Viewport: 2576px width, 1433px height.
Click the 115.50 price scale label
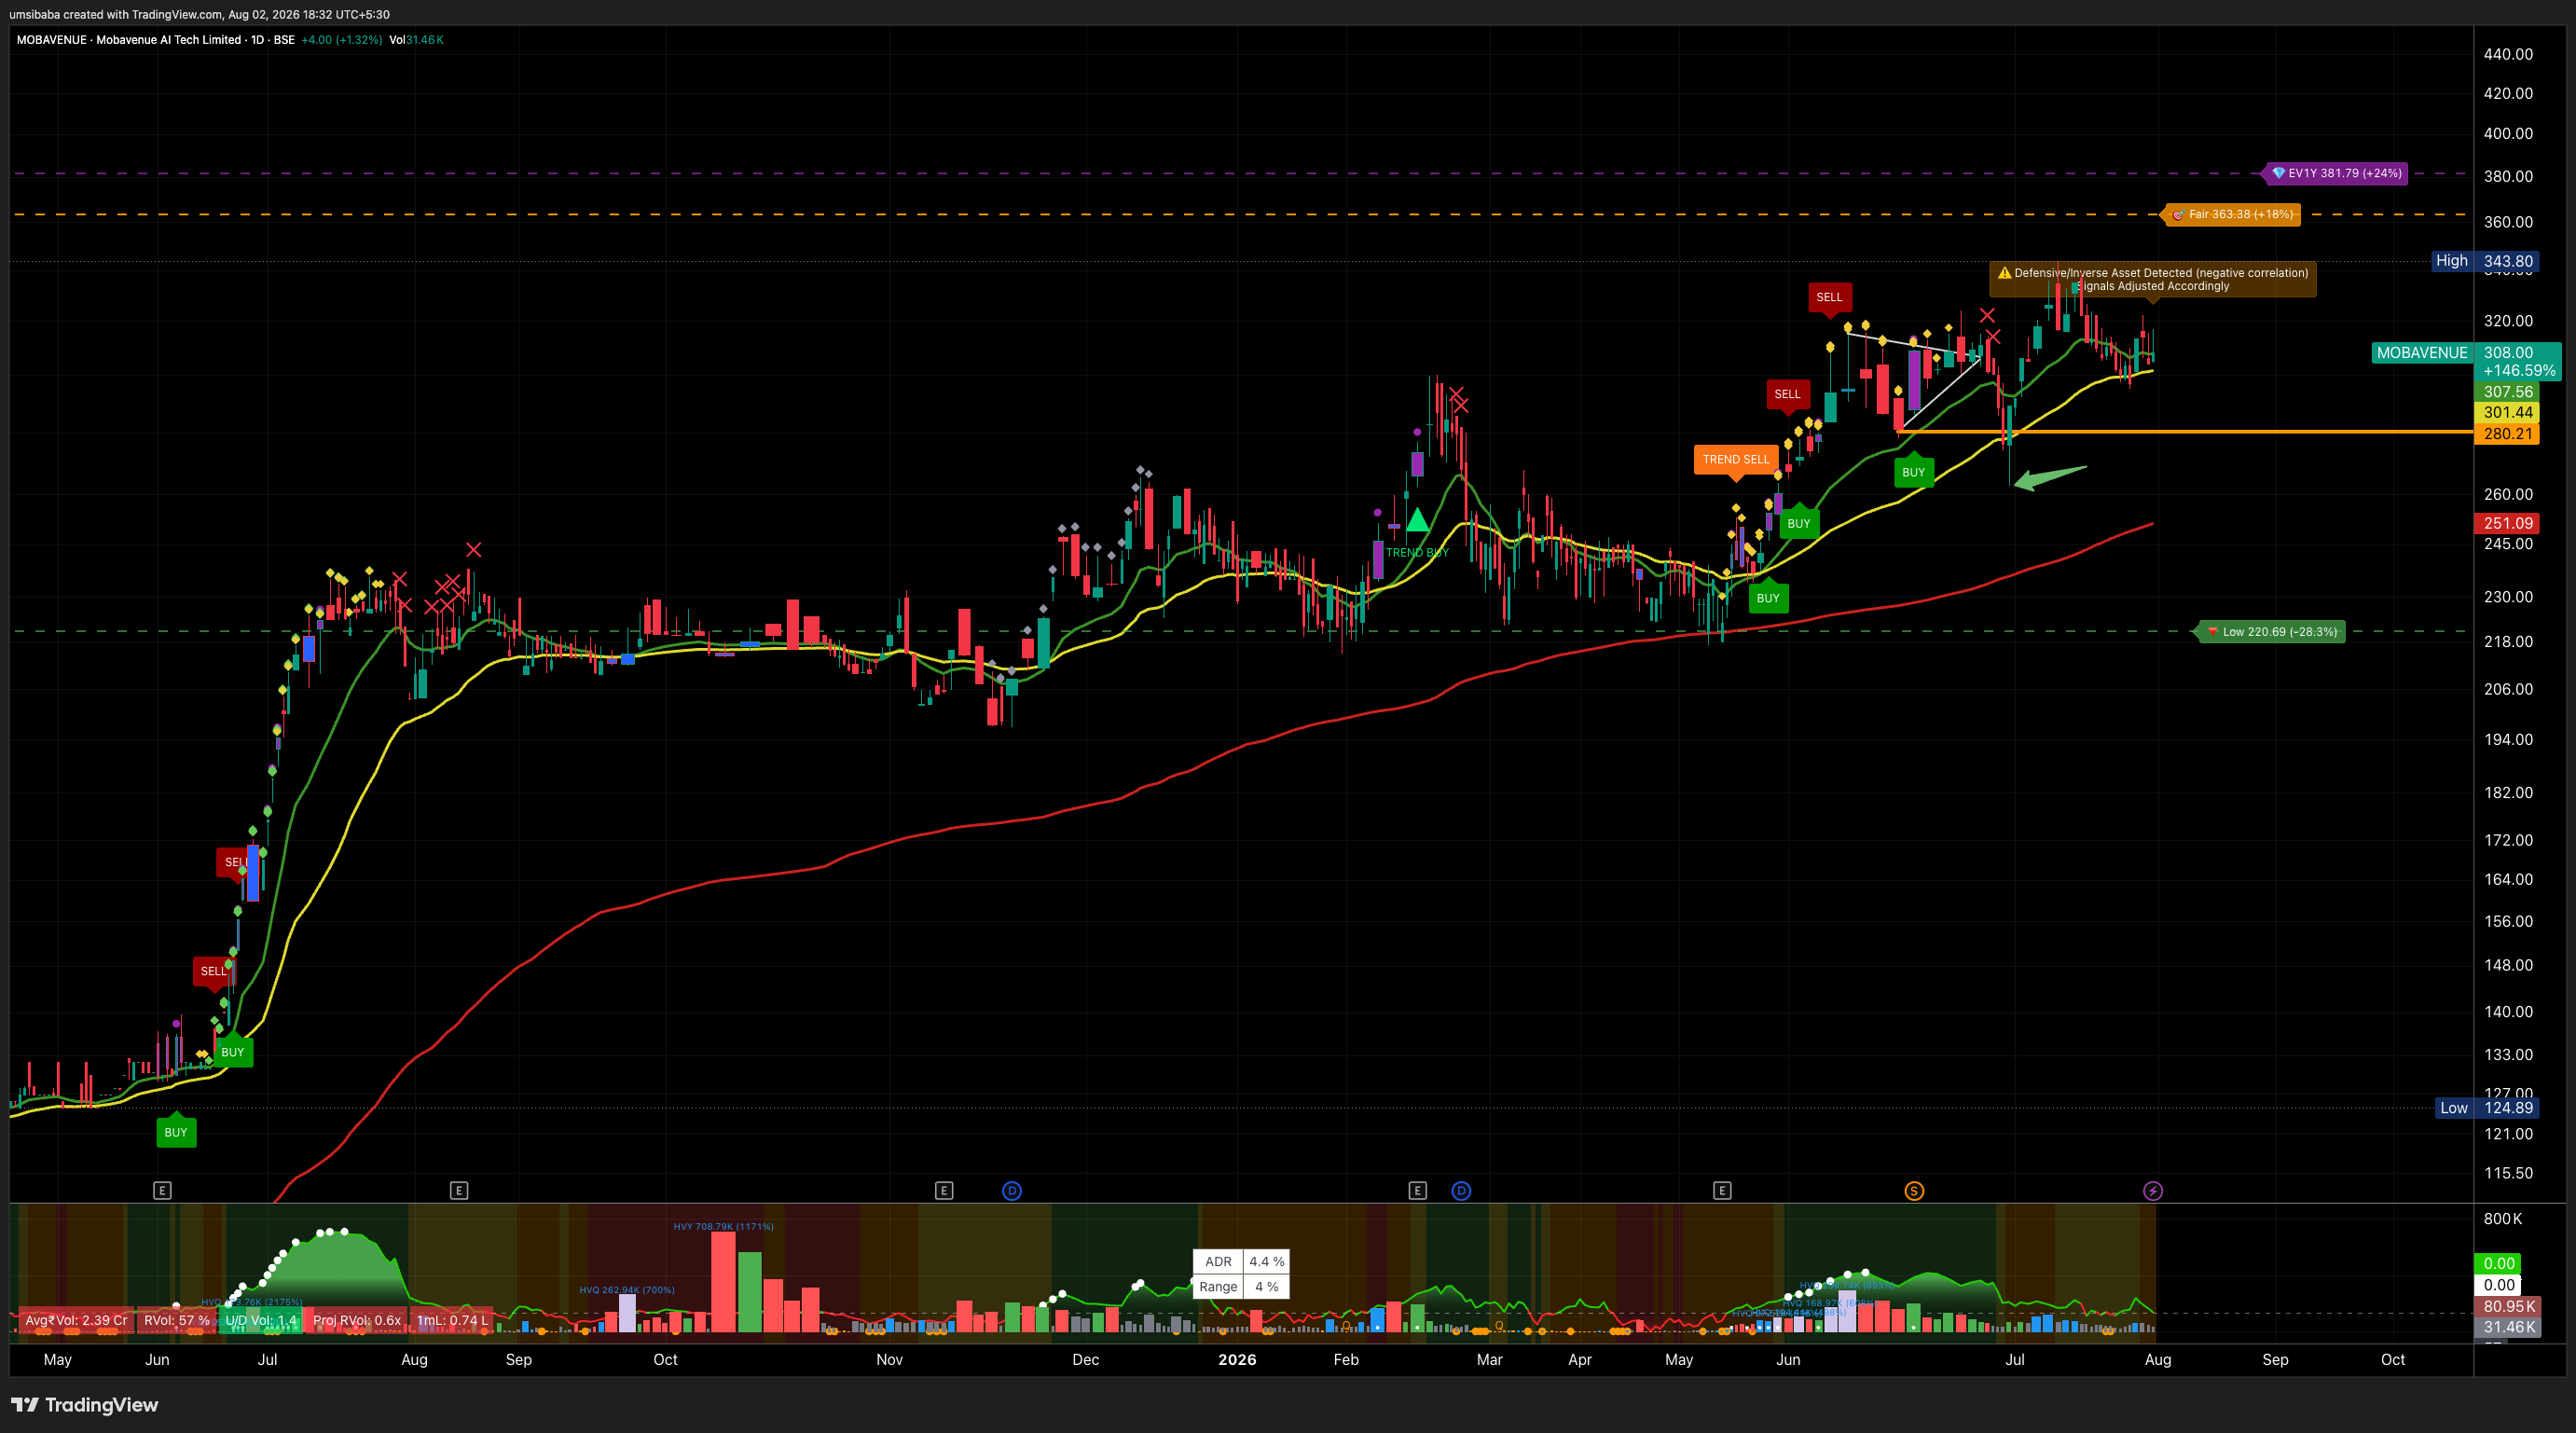click(x=2508, y=1173)
